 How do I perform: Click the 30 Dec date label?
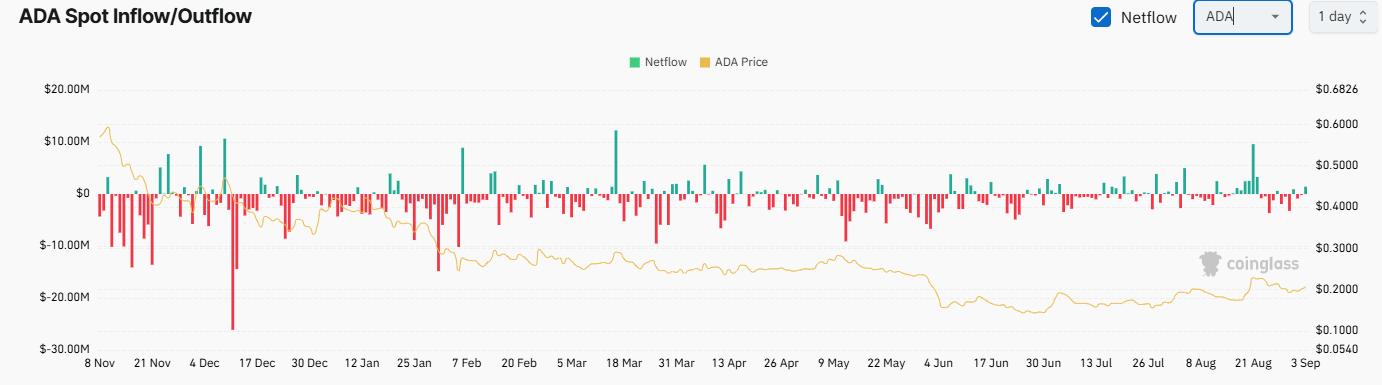coord(309,364)
